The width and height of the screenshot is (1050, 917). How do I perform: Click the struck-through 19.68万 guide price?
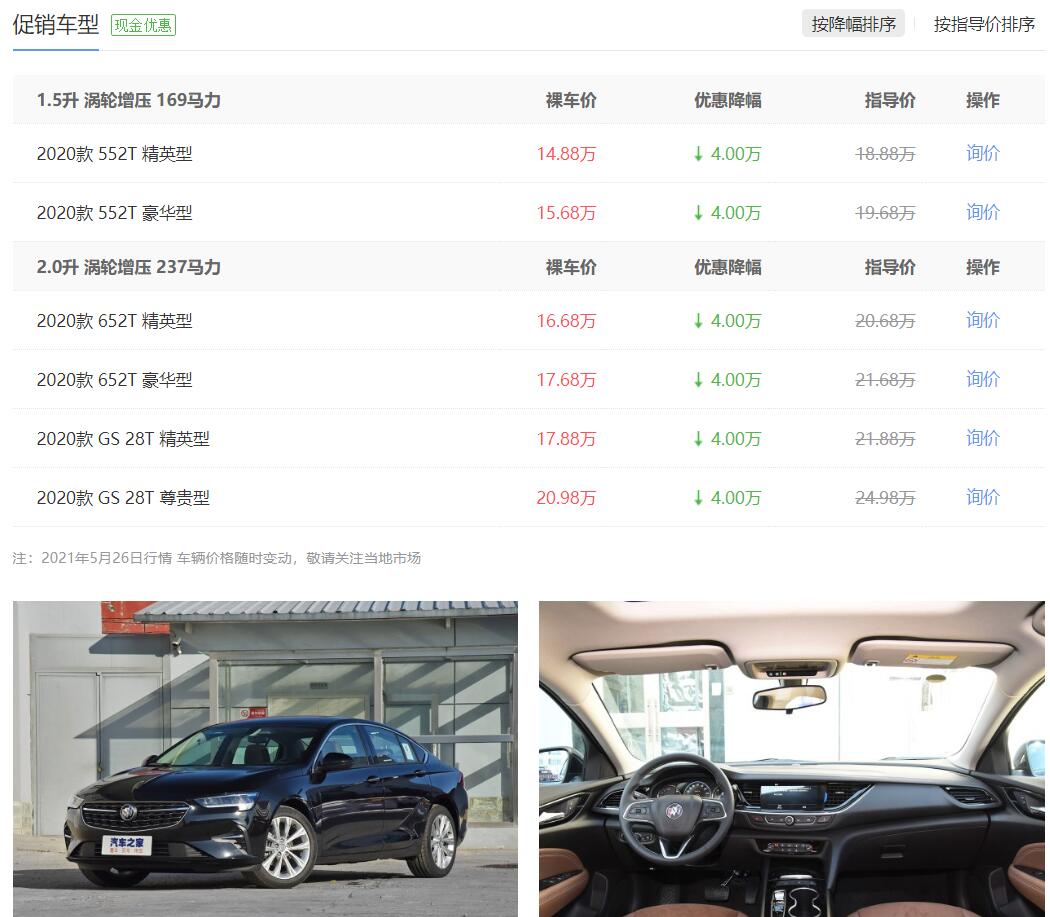pos(885,213)
